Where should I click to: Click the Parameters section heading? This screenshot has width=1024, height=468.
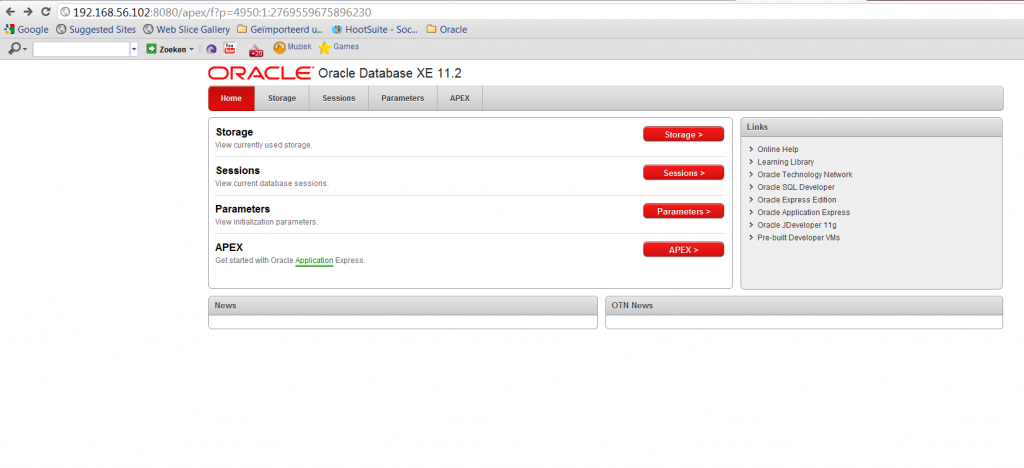pyautogui.click(x=243, y=210)
